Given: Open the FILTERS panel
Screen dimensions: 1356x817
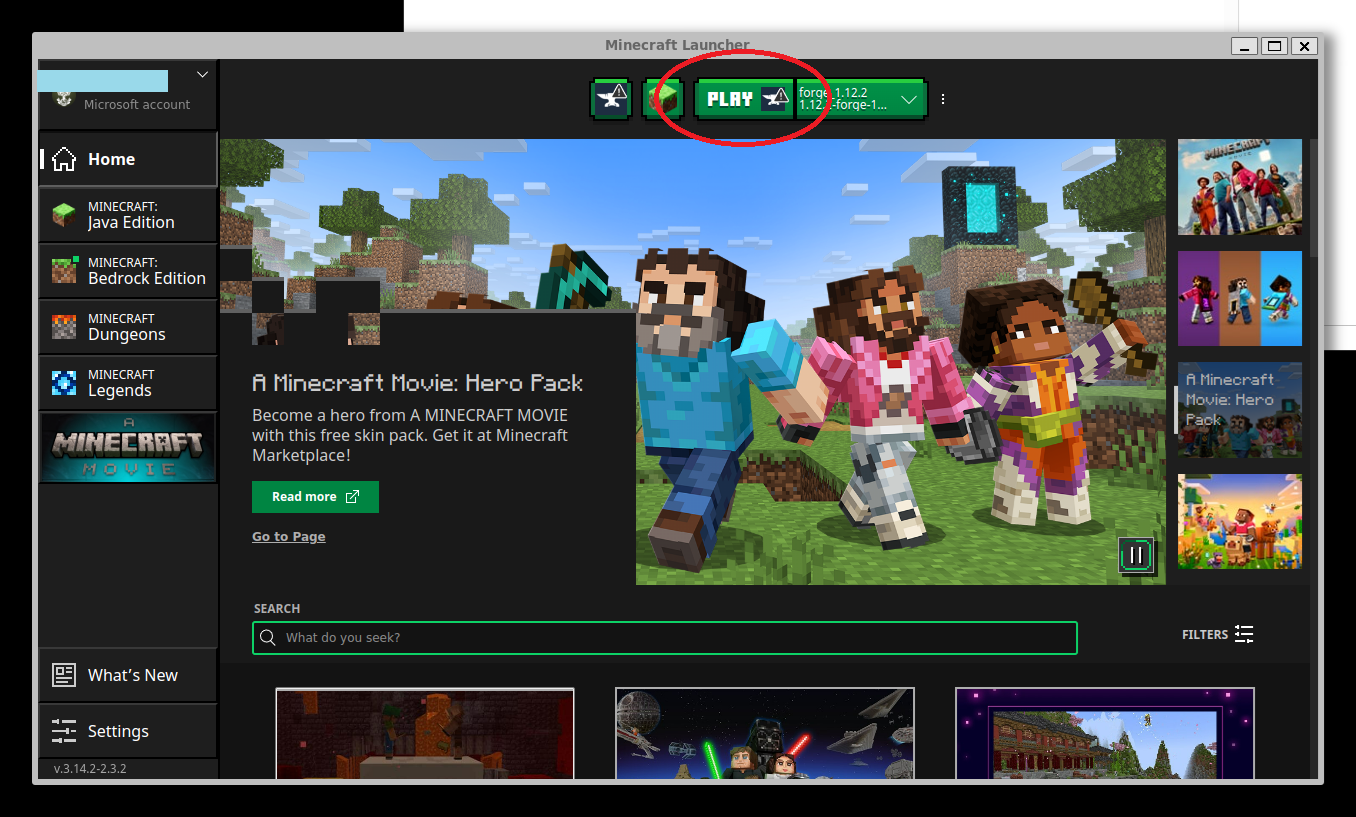Looking at the screenshot, I should pos(1217,634).
